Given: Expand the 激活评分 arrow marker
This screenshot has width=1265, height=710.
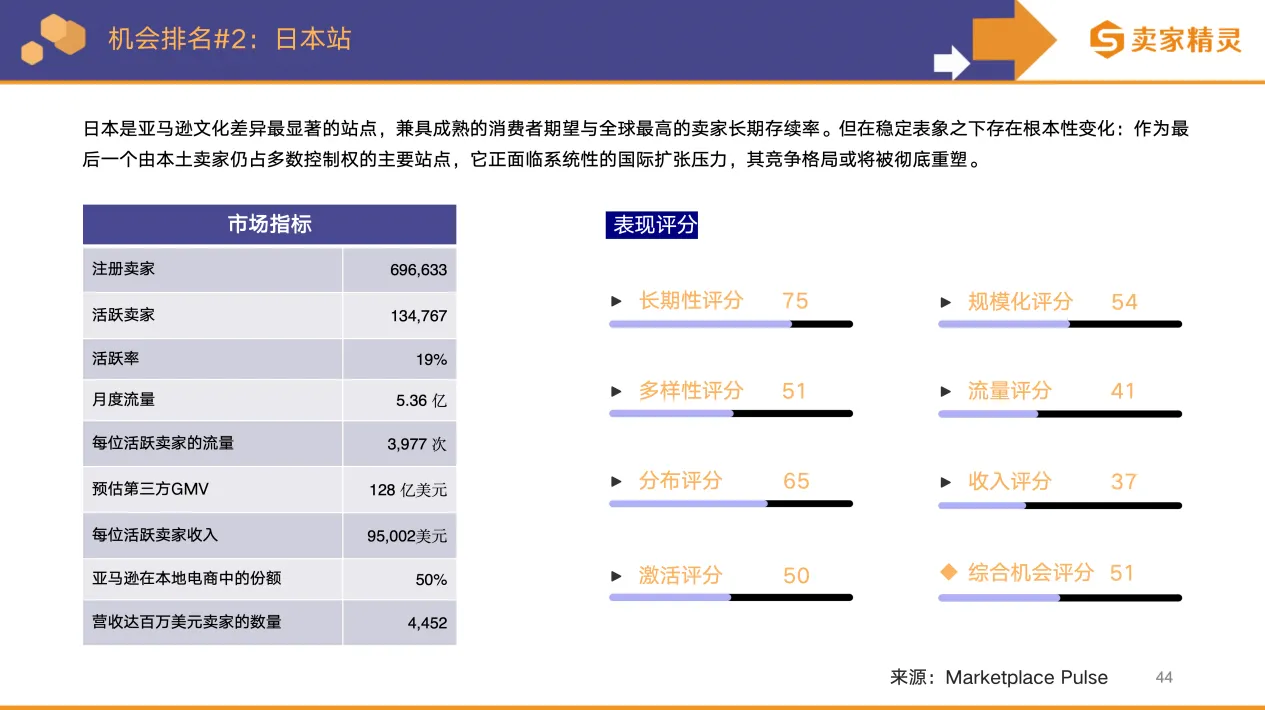Looking at the screenshot, I should coord(616,575).
